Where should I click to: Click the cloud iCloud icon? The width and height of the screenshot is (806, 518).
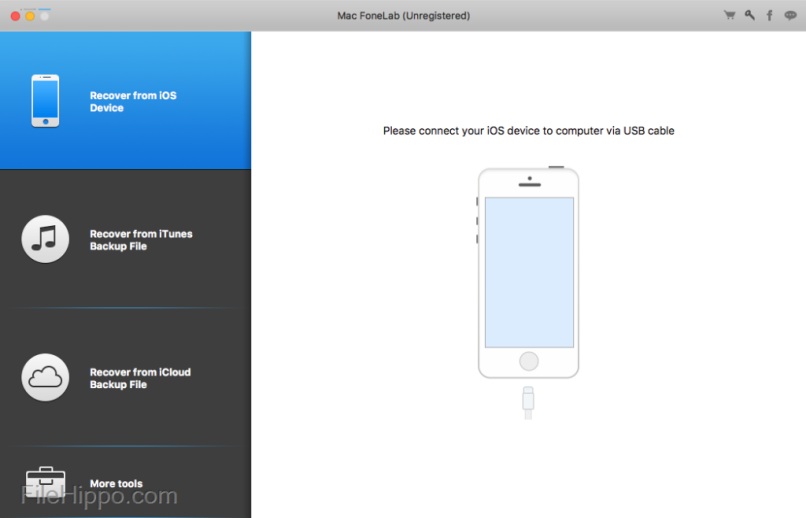(x=45, y=377)
